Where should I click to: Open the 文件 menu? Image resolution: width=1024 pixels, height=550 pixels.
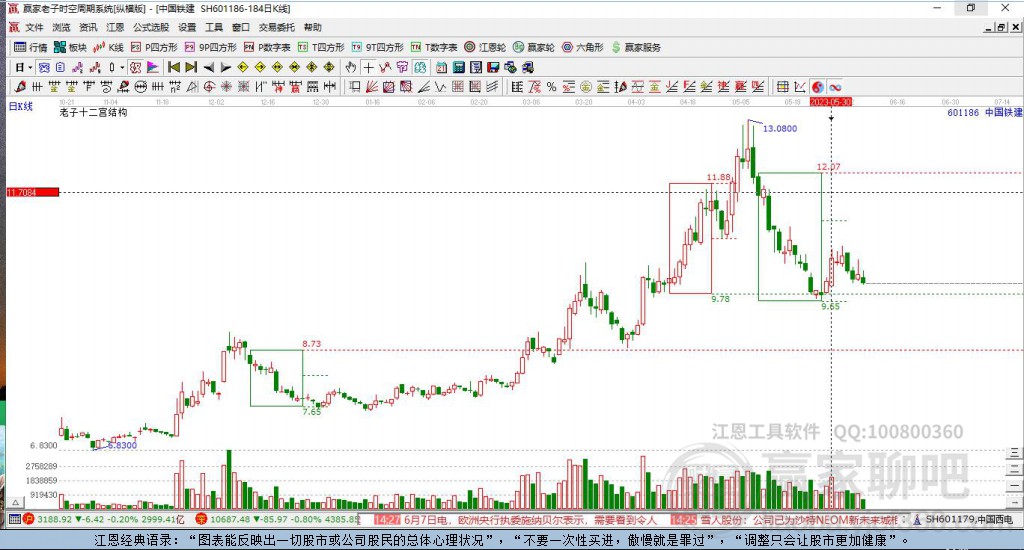pyautogui.click(x=34, y=27)
